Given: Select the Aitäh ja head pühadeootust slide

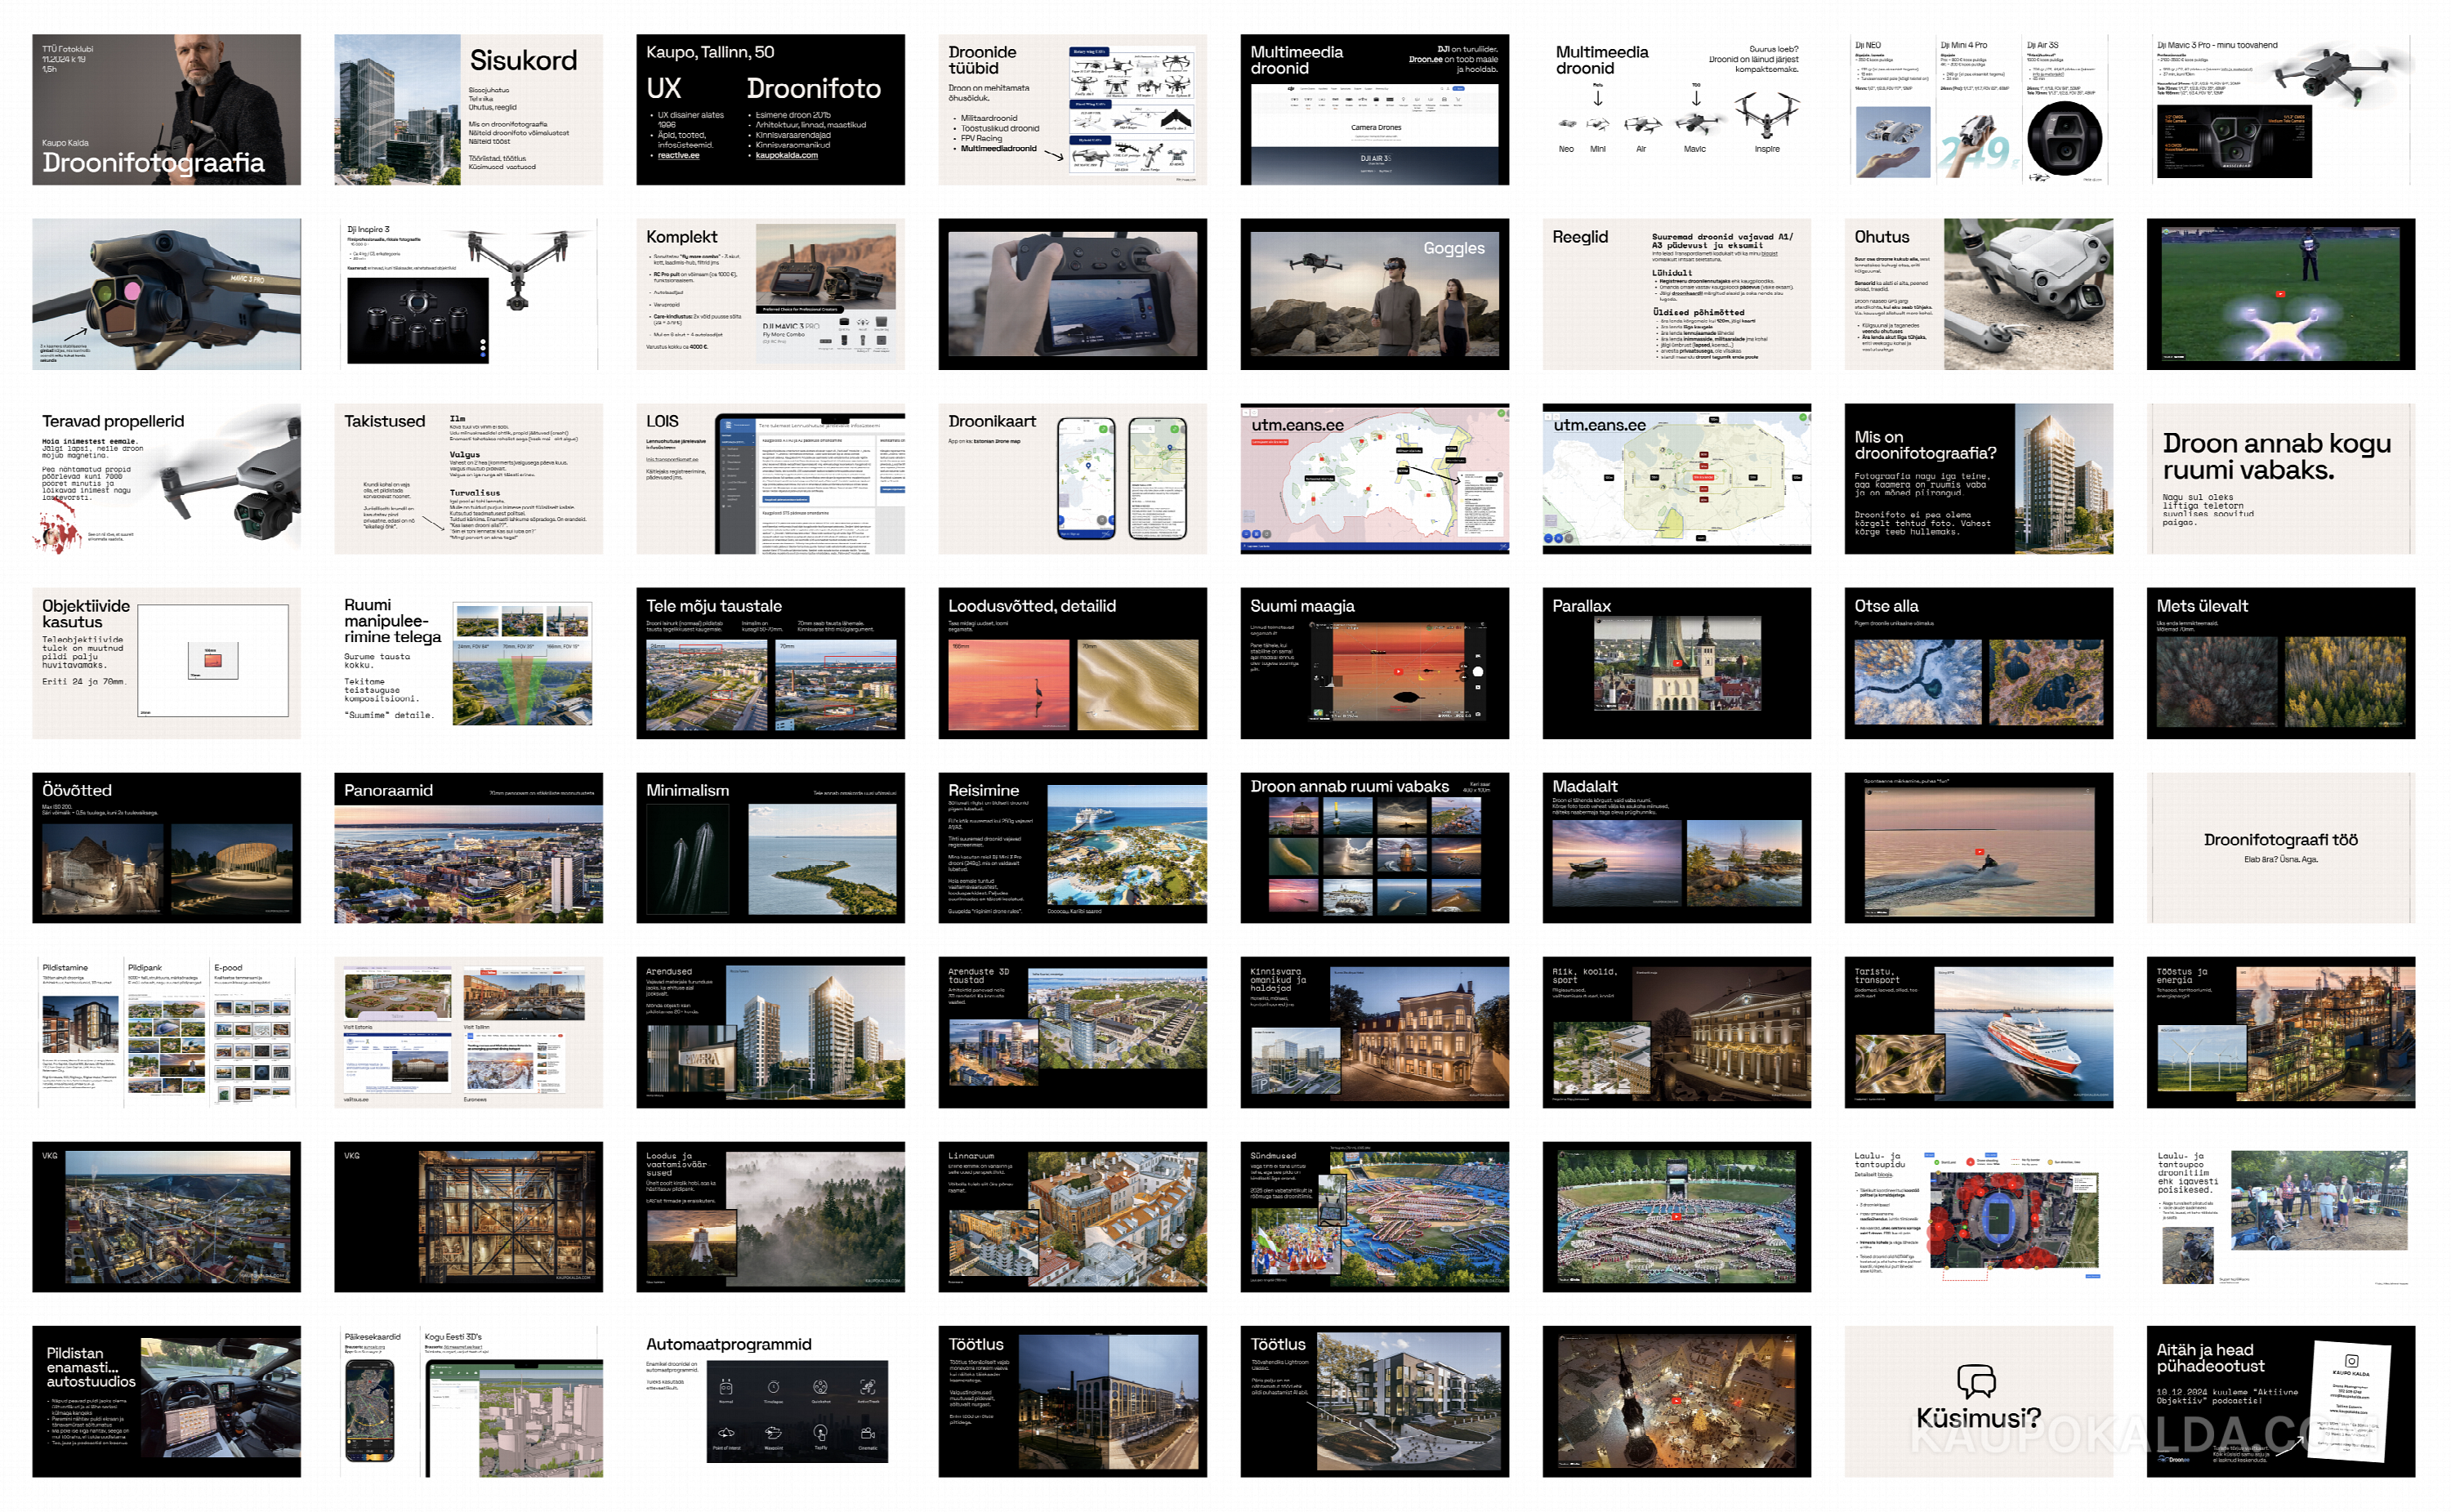Looking at the screenshot, I should tap(2280, 1401).
